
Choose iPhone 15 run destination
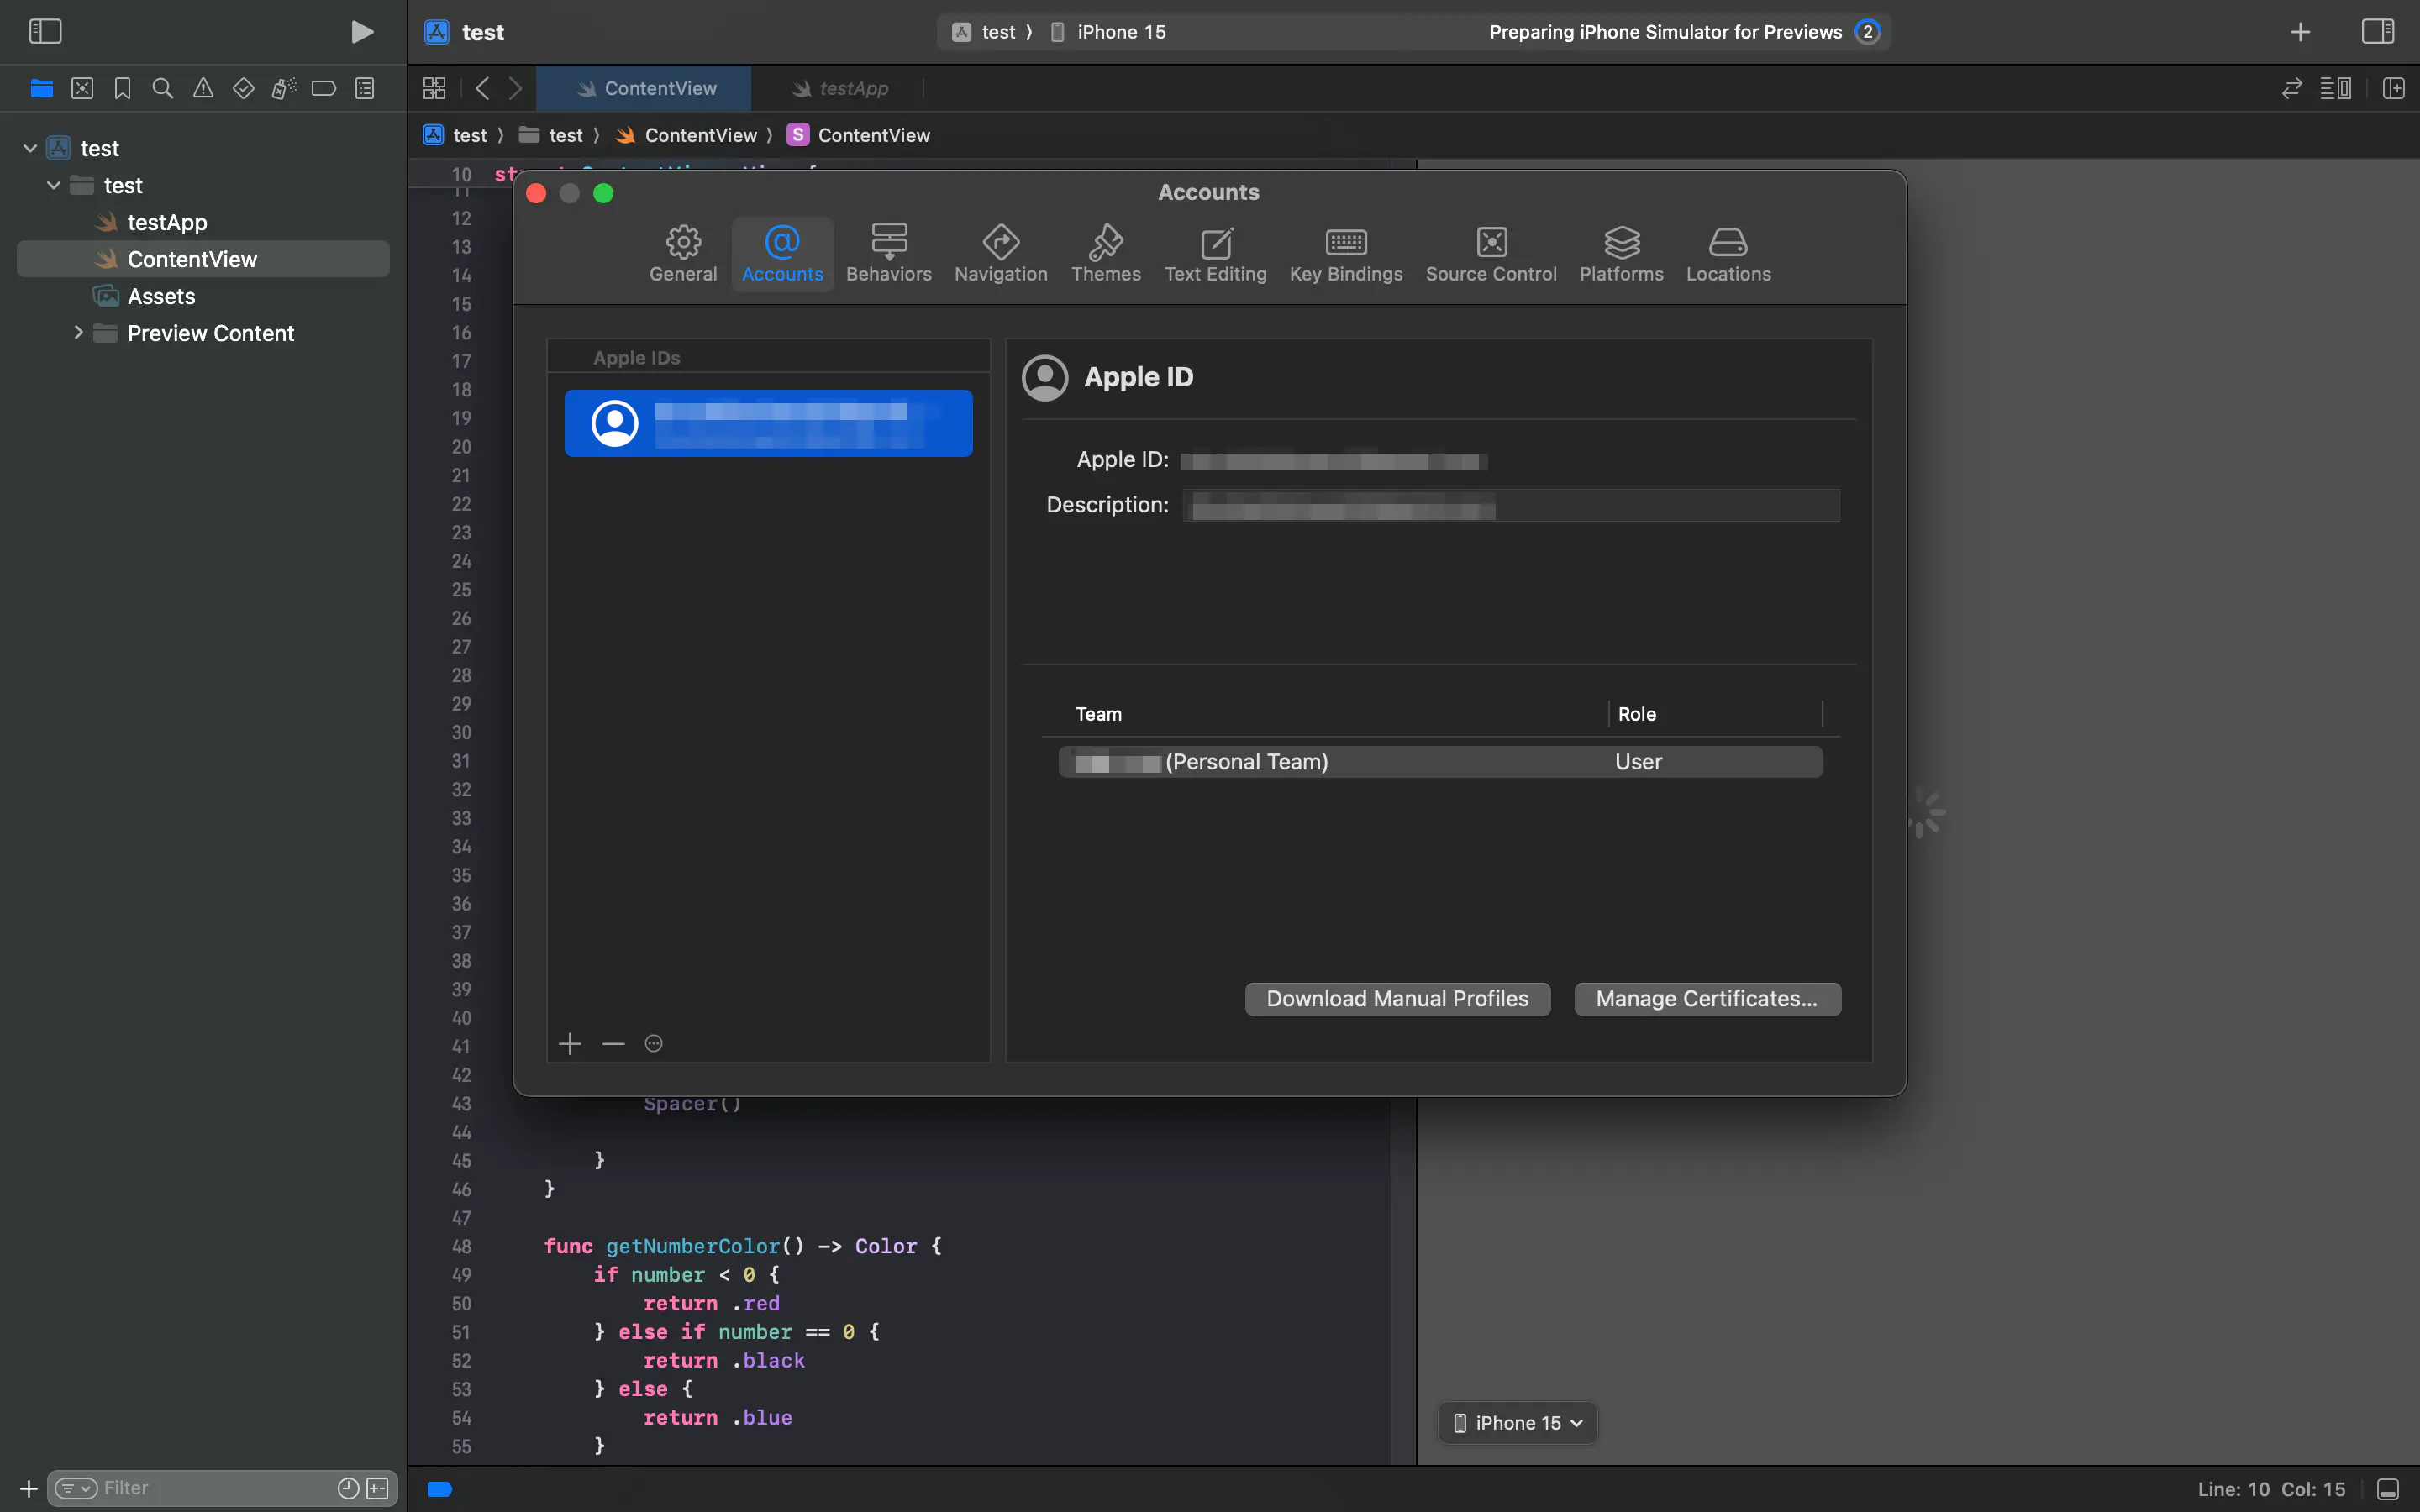pyautogui.click(x=1108, y=32)
